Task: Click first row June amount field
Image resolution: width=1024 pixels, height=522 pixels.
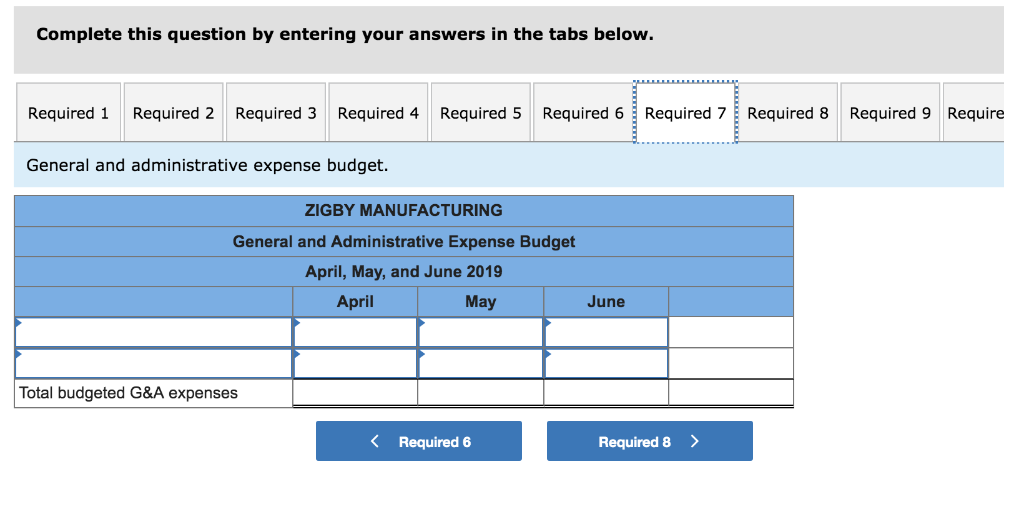Action: pos(606,332)
